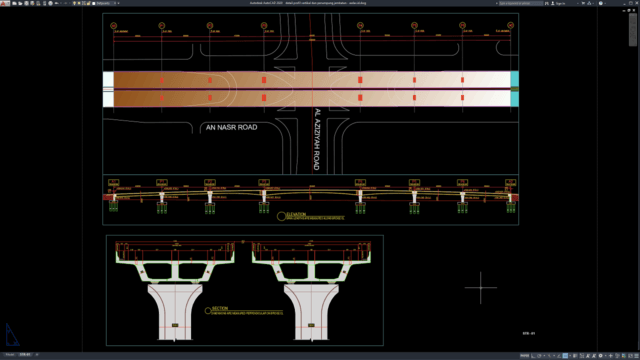Open status bar Customization menu icon

(x=636, y=356)
